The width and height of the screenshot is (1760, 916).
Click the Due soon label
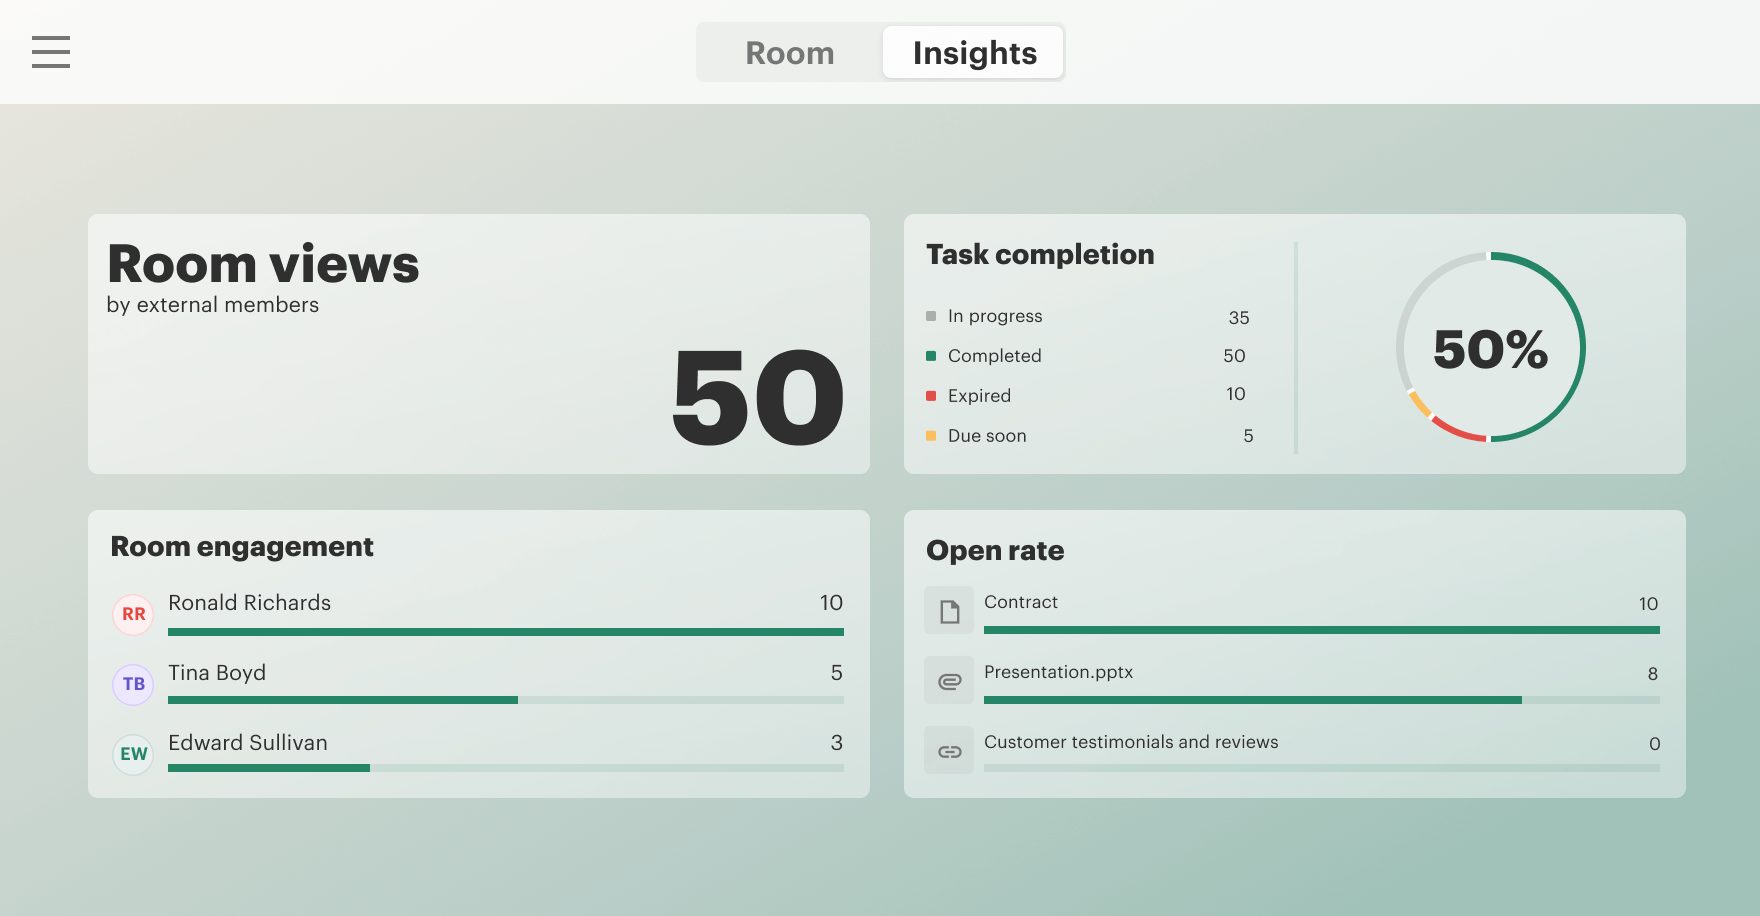pyautogui.click(x=987, y=436)
